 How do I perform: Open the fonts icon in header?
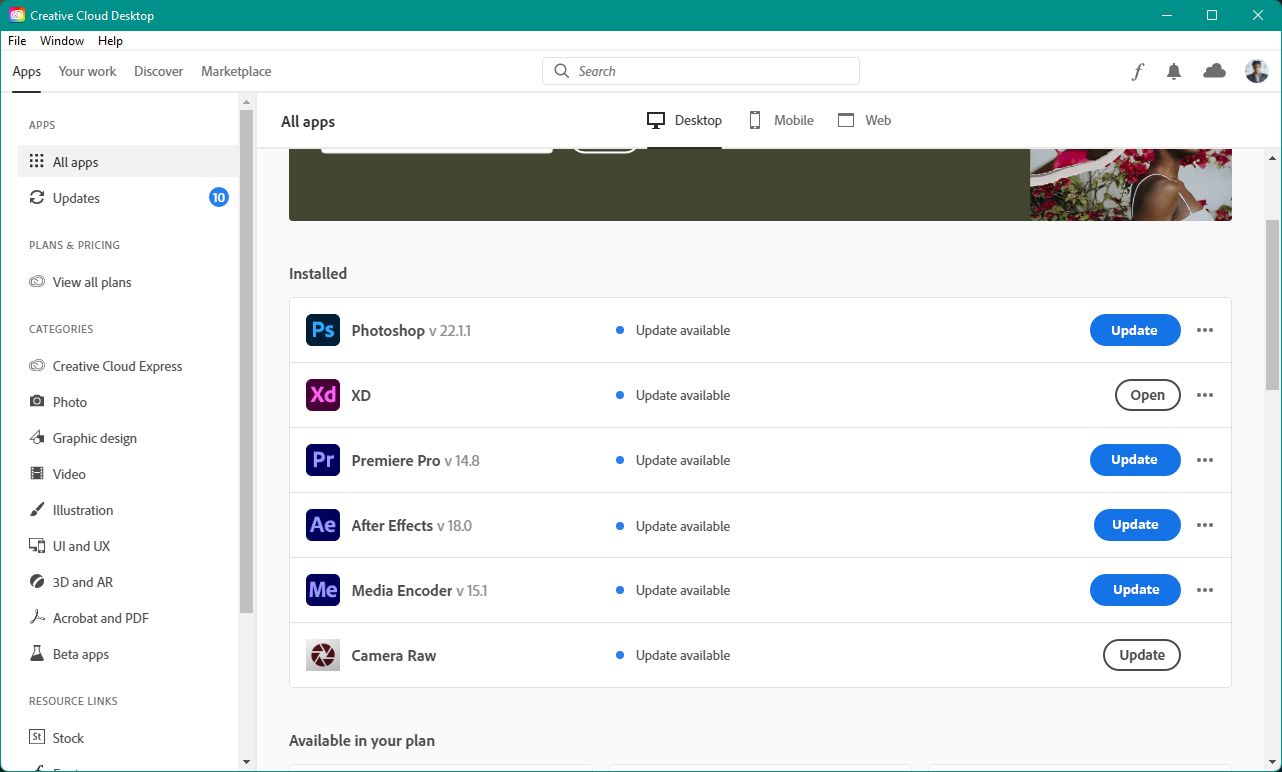tap(1137, 71)
